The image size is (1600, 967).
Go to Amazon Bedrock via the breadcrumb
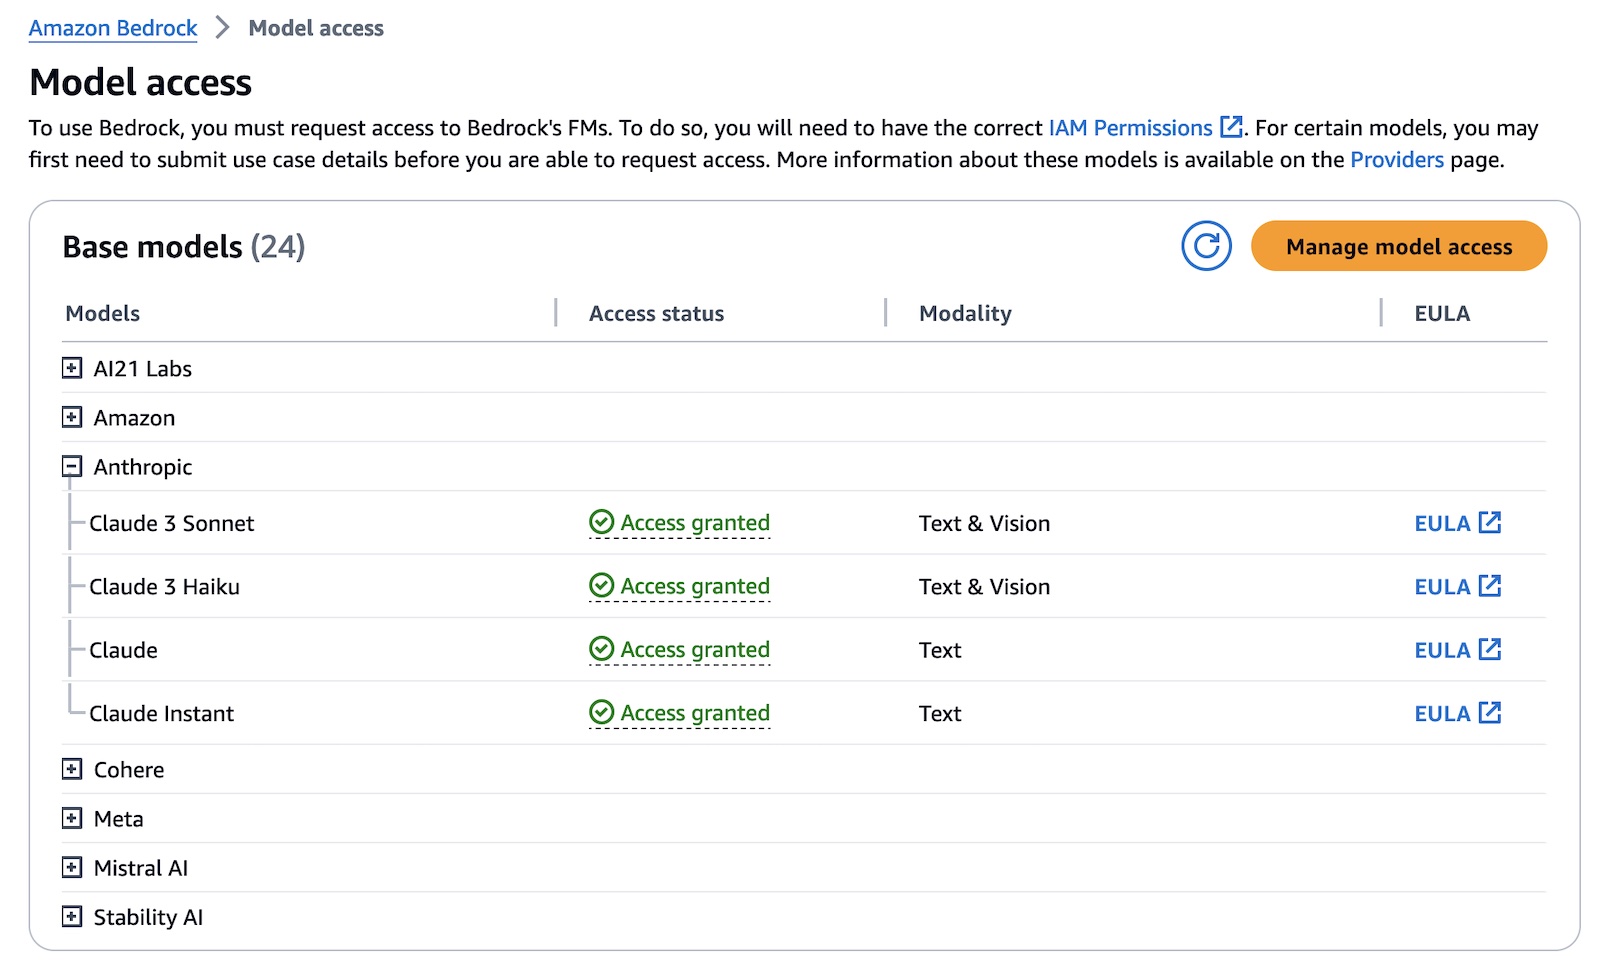[113, 28]
